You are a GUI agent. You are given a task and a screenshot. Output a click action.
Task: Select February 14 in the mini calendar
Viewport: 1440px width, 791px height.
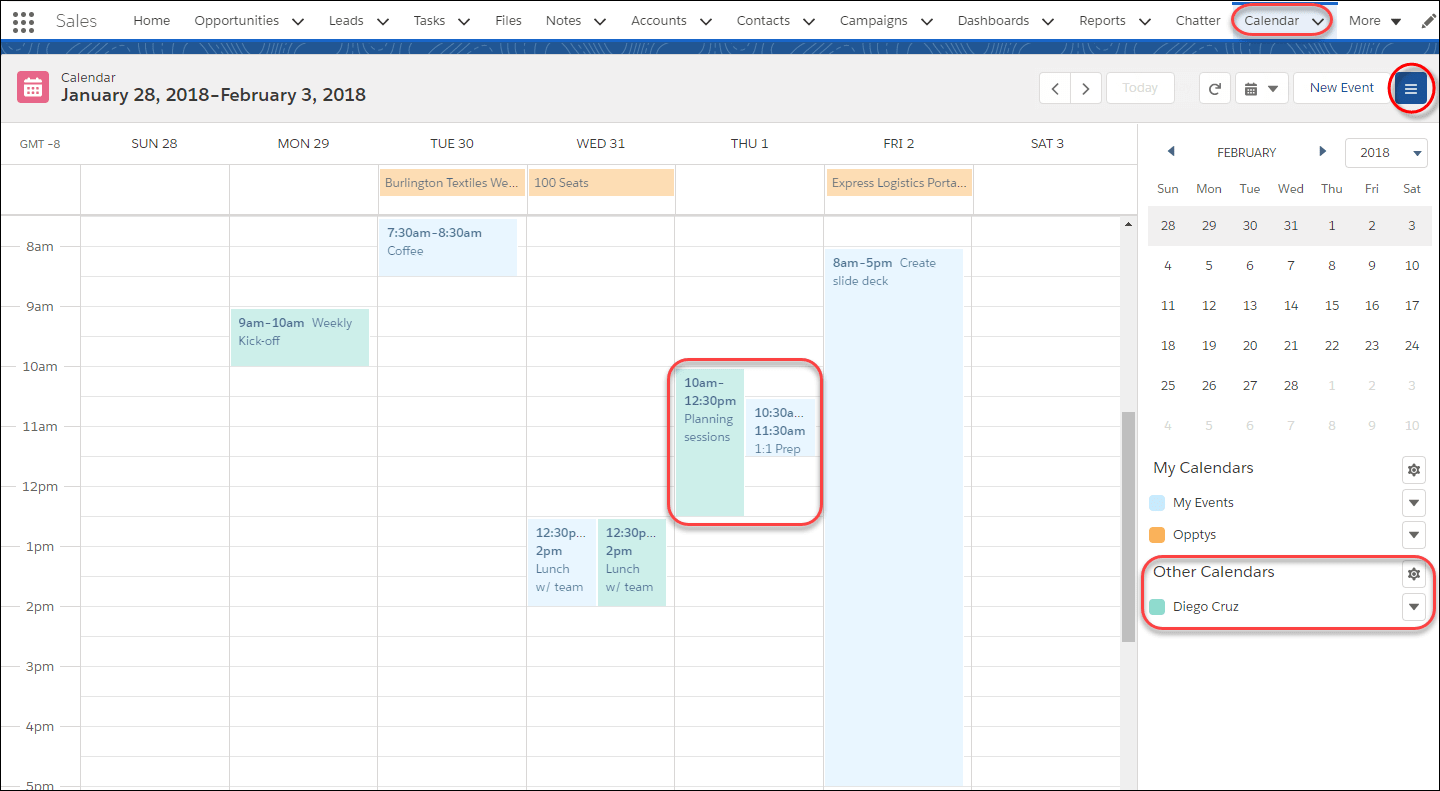[1290, 305]
